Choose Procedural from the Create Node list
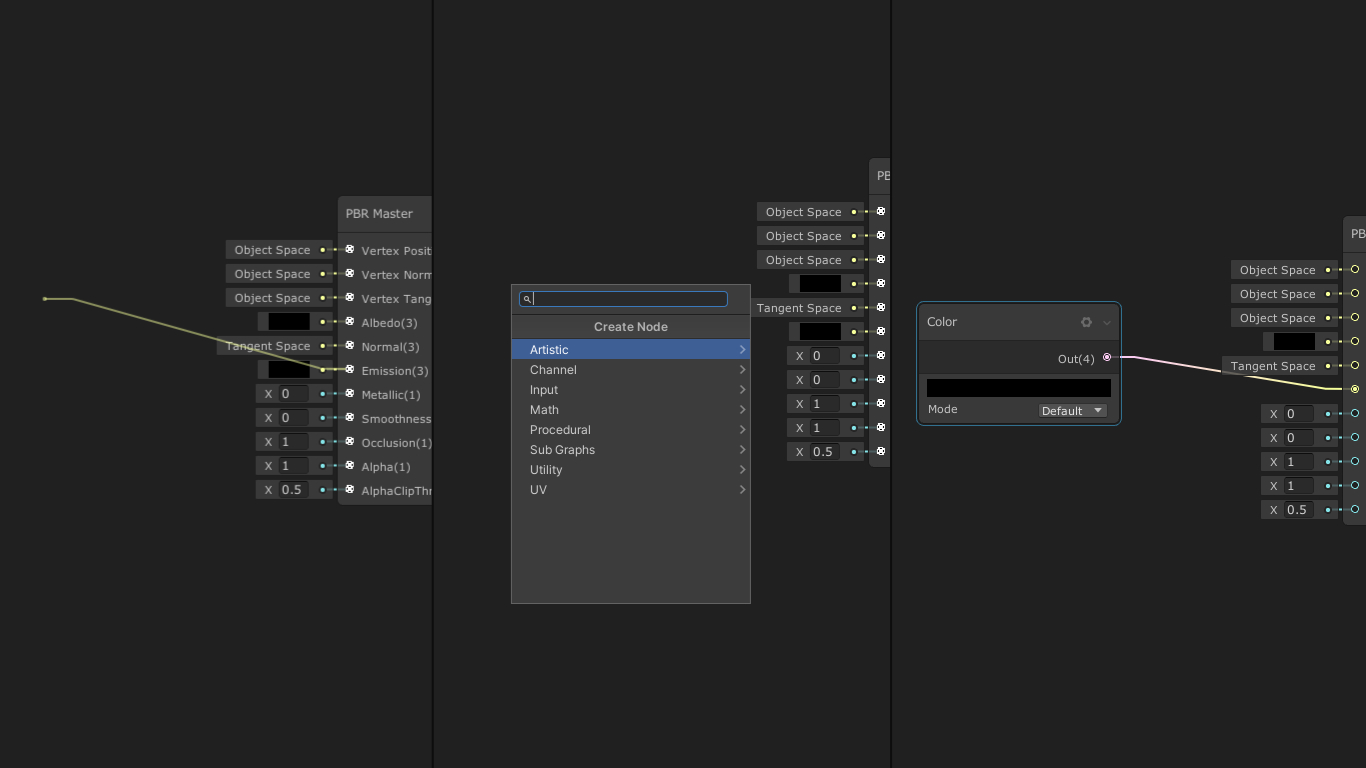 (x=560, y=430)
